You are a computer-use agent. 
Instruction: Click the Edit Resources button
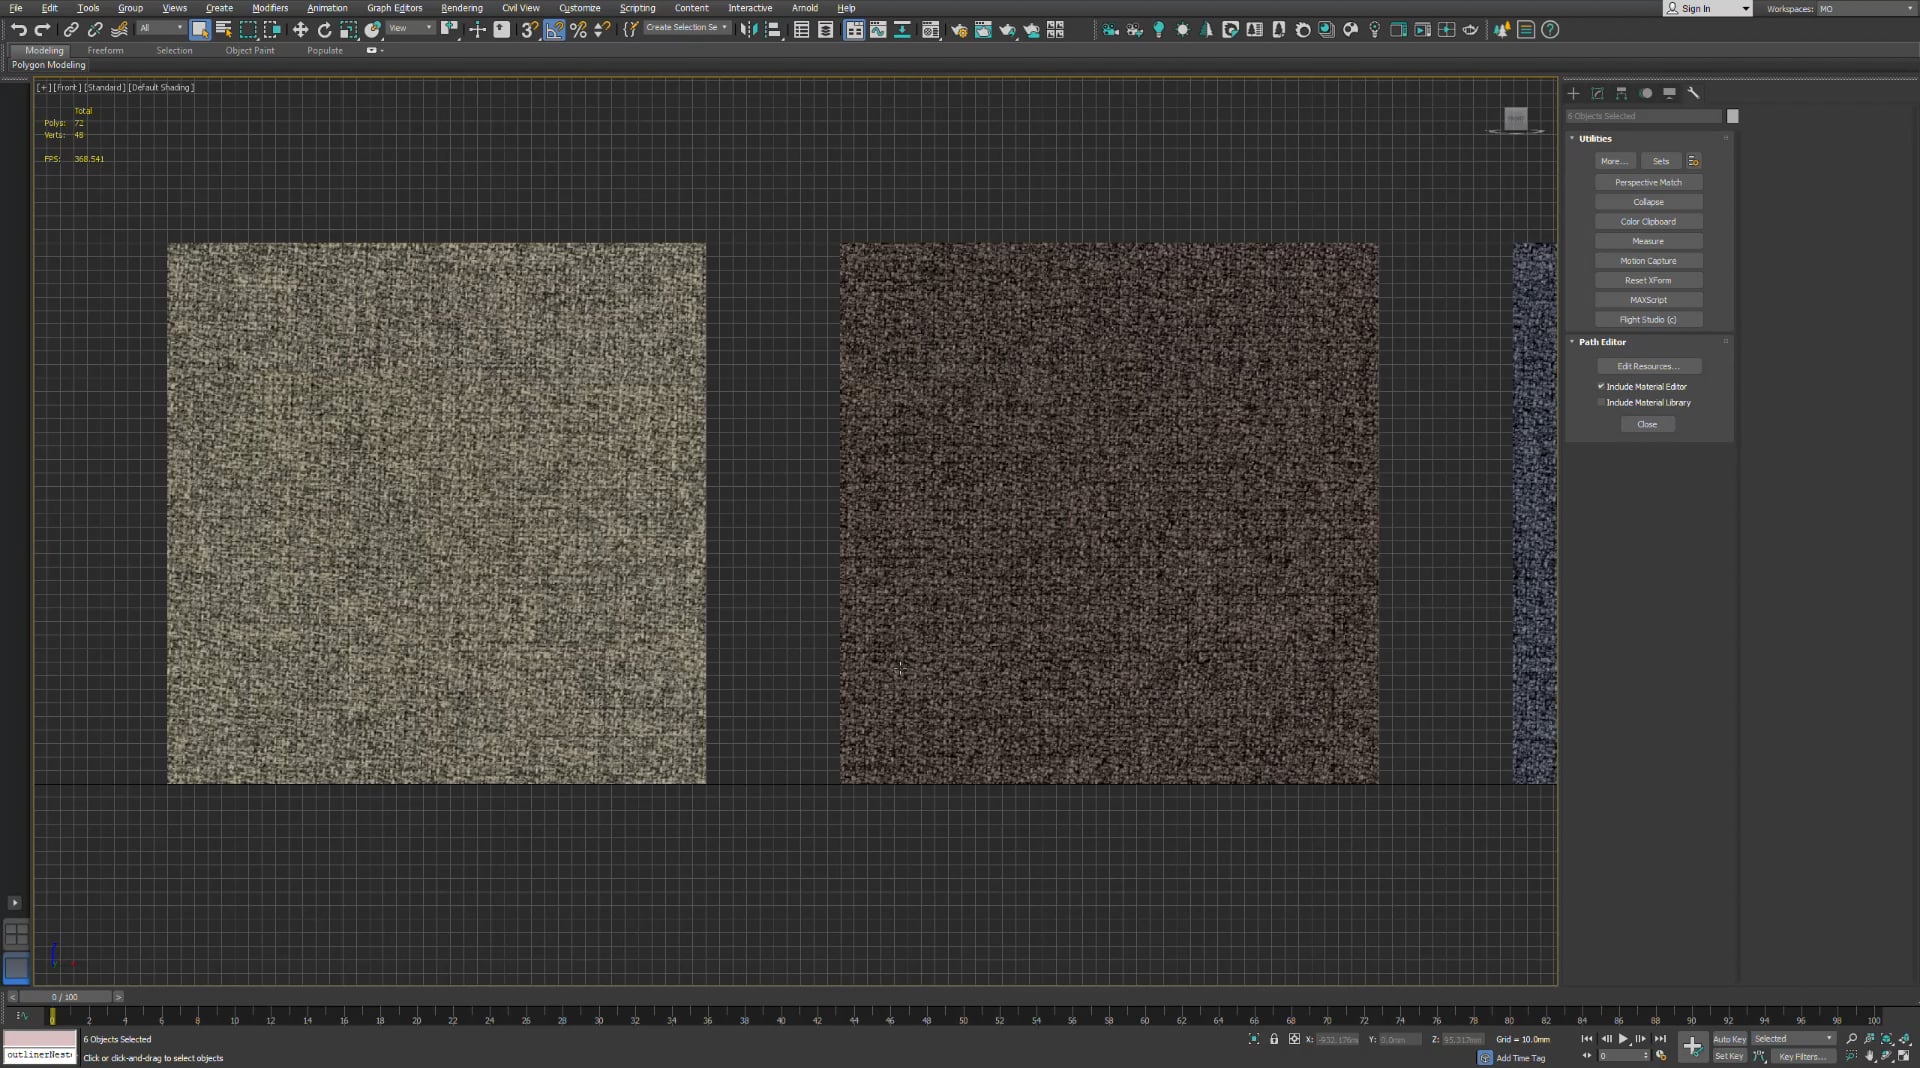click(x=1647, y=367)
